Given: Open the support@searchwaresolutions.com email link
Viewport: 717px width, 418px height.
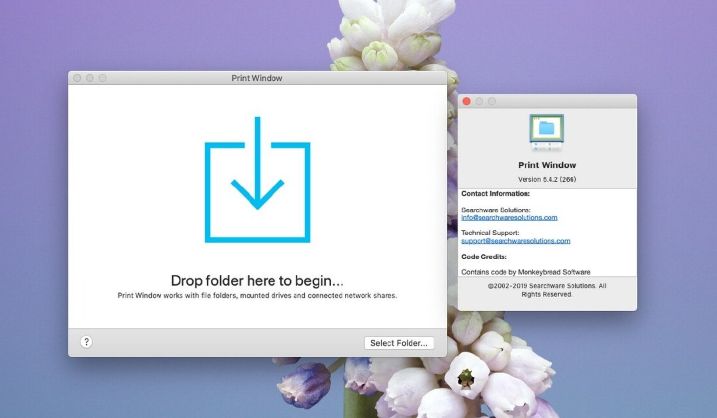Looking at the screenshot, I should 515,241.
